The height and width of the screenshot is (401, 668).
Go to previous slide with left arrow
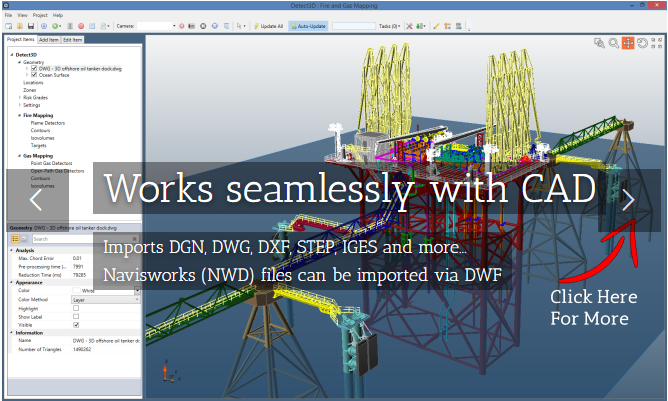click(36, 199)
